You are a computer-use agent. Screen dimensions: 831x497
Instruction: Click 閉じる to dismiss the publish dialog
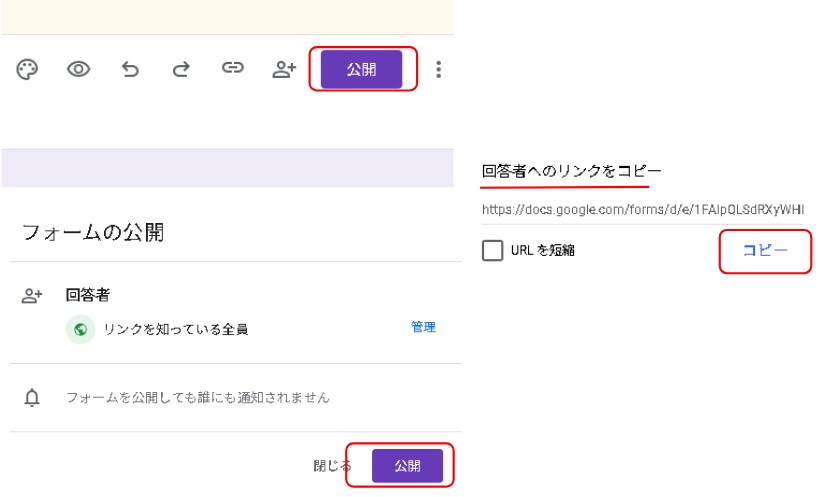coord(332,466)
